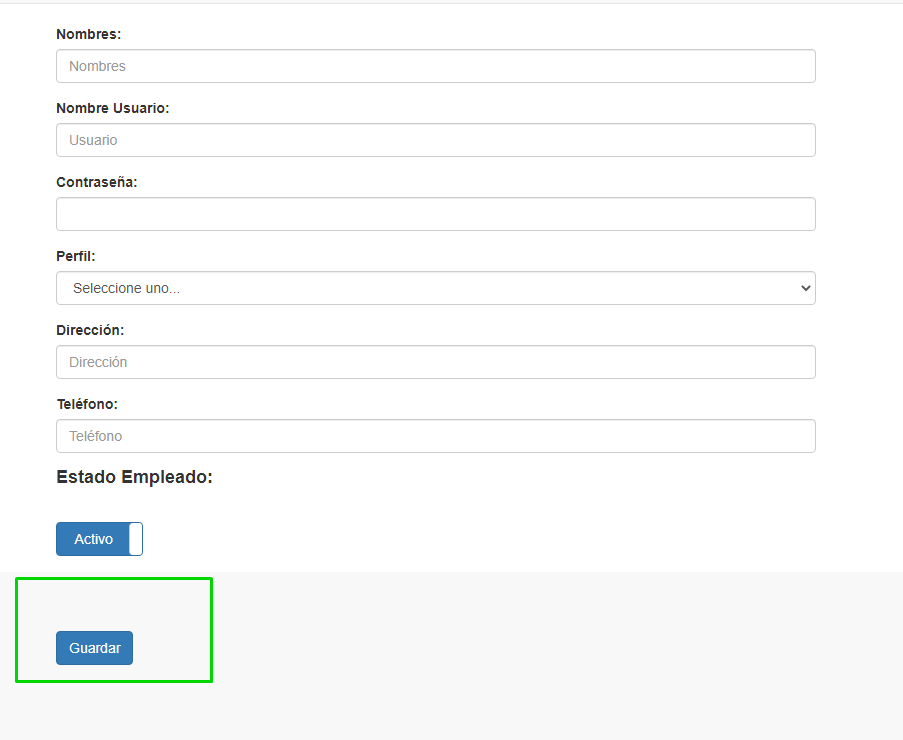Click the 'Estado Empleado:' heading
This screenshot has height=740, width=903.
pyautogui.click(x=134, y=477)
